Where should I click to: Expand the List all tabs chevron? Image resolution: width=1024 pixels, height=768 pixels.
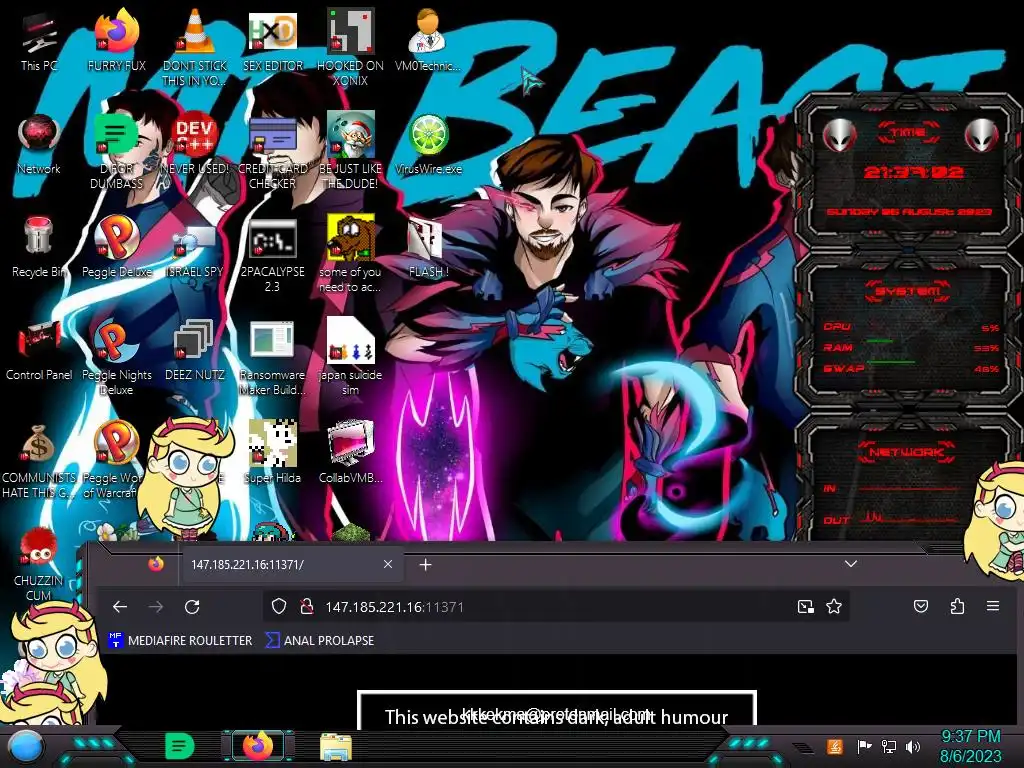850,564
